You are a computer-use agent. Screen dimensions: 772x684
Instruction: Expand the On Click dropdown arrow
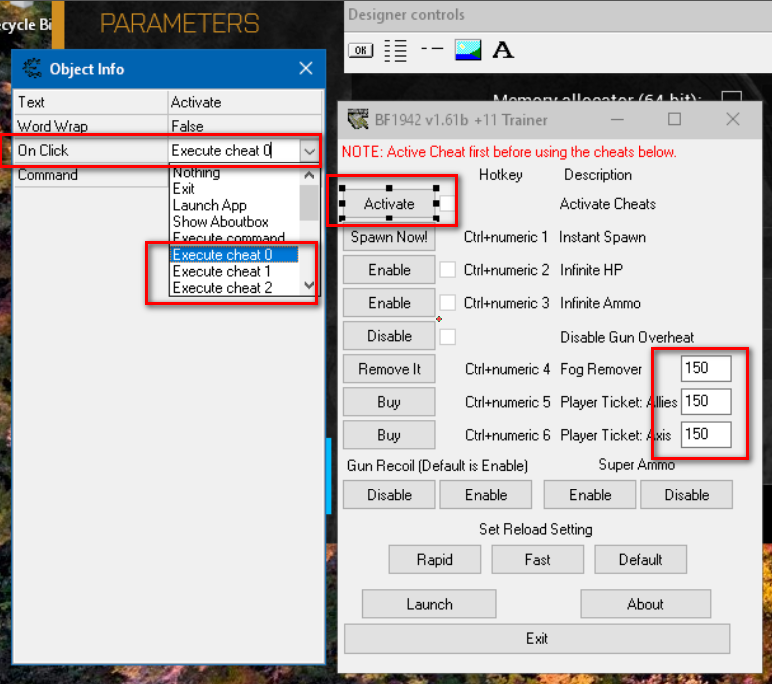pyautogui.click(x=309, y=151)
